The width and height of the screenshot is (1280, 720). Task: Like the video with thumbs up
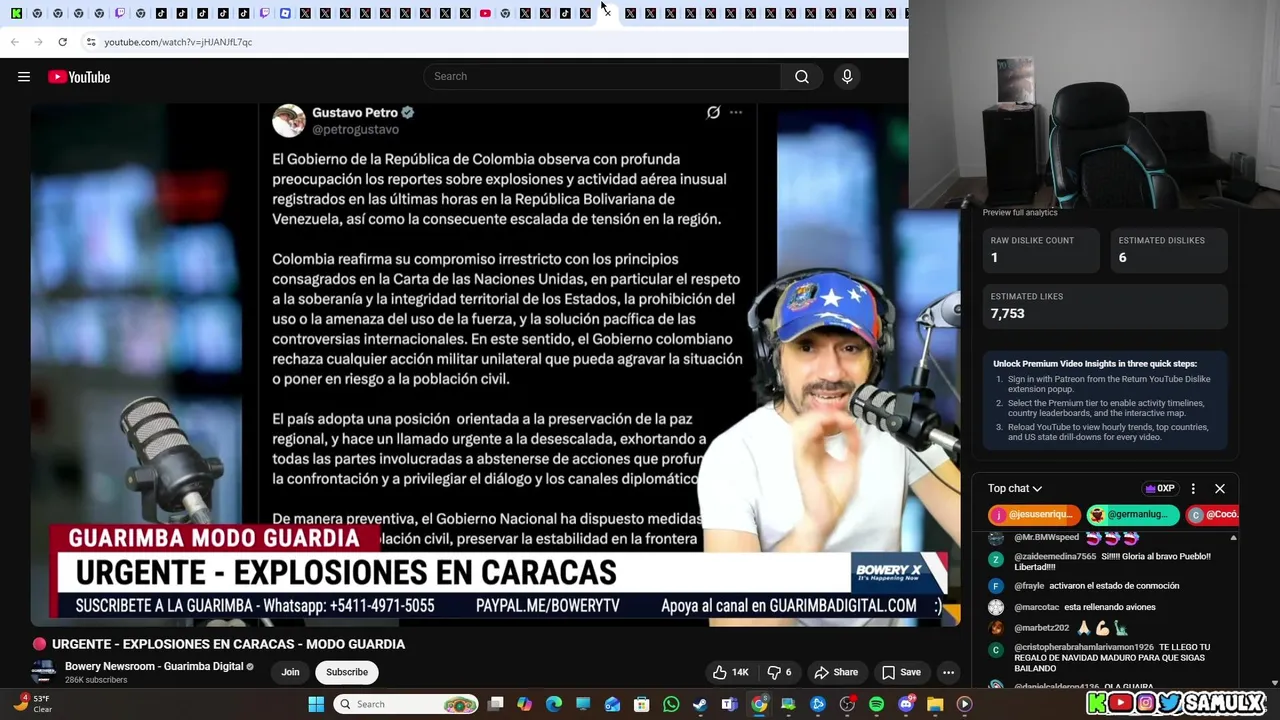coord(729,672)
